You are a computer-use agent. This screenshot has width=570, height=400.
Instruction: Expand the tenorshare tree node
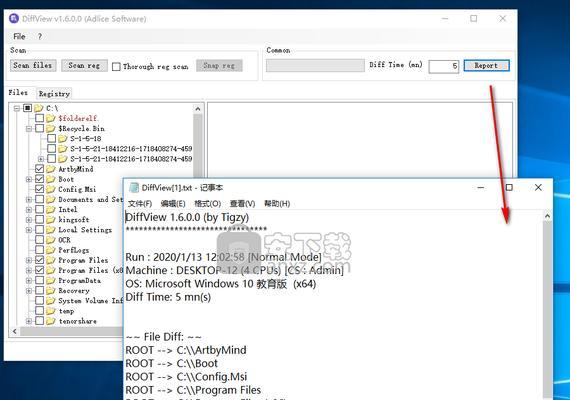(29, 321)
